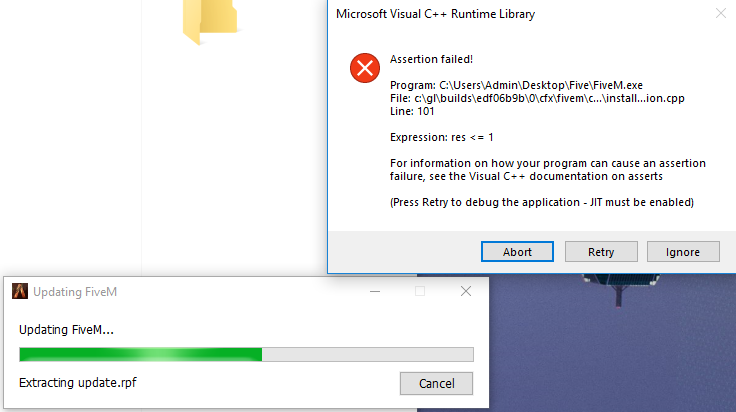Click the Abort button

[517, 252]
